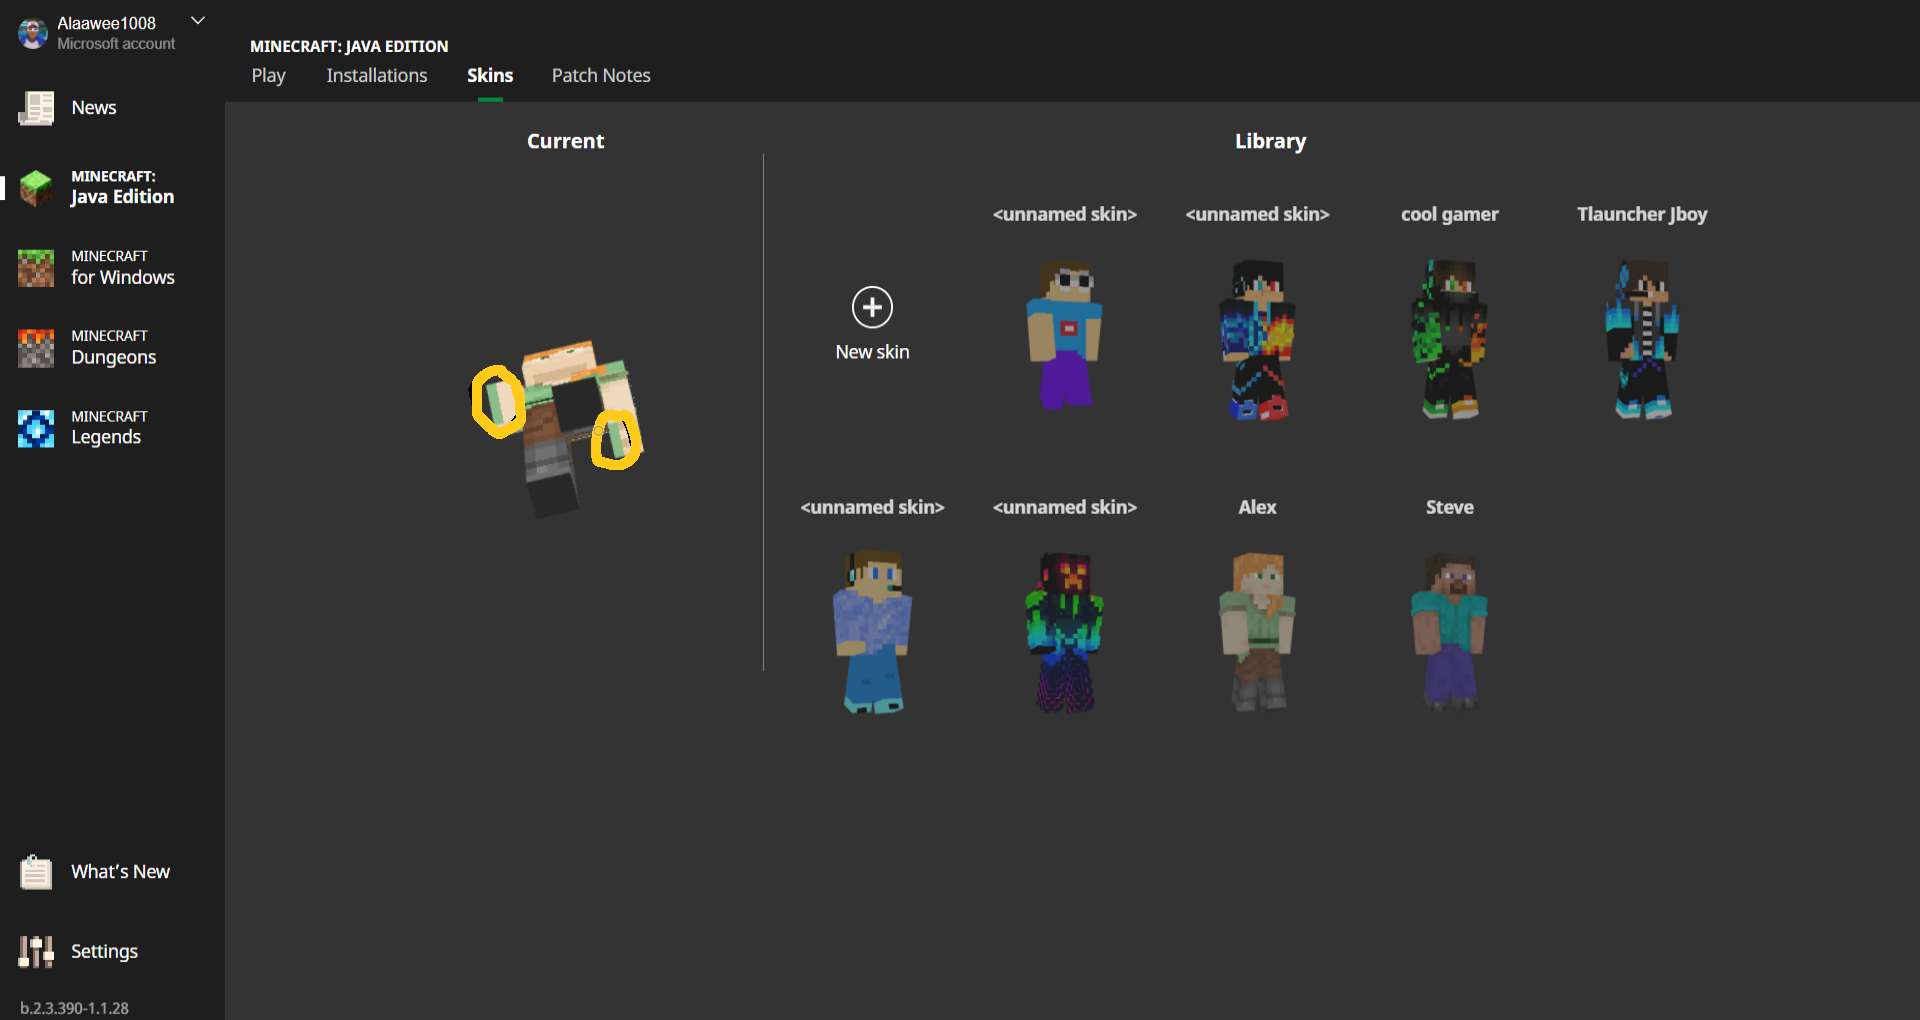Click the Alaawee1008 account avatar
1920x1020 pixels.
pos(33,33)
